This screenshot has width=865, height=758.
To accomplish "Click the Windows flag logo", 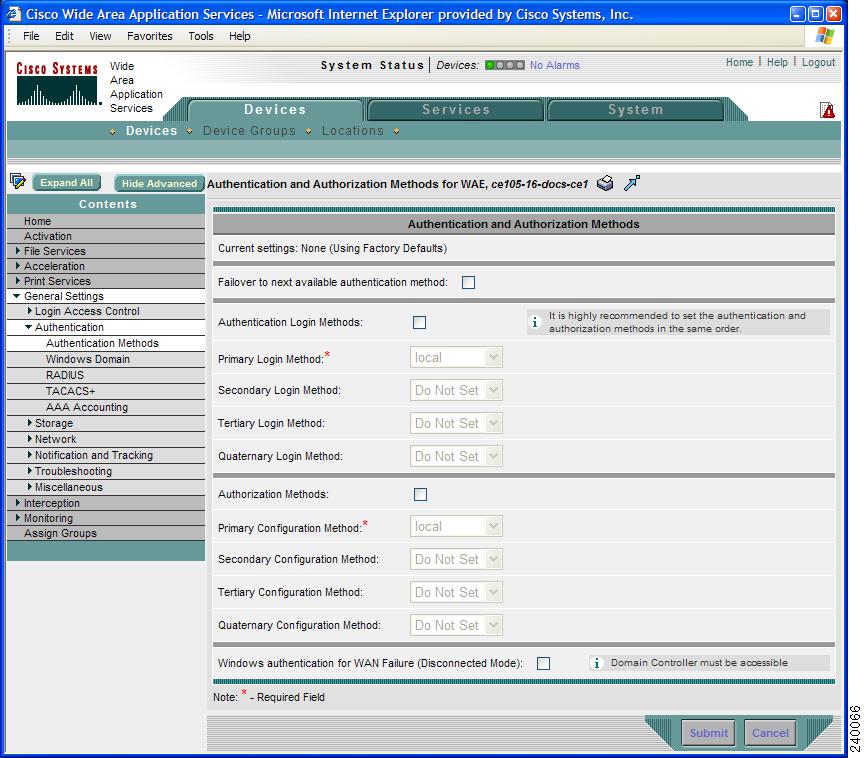I will click(x=825, y=36).
